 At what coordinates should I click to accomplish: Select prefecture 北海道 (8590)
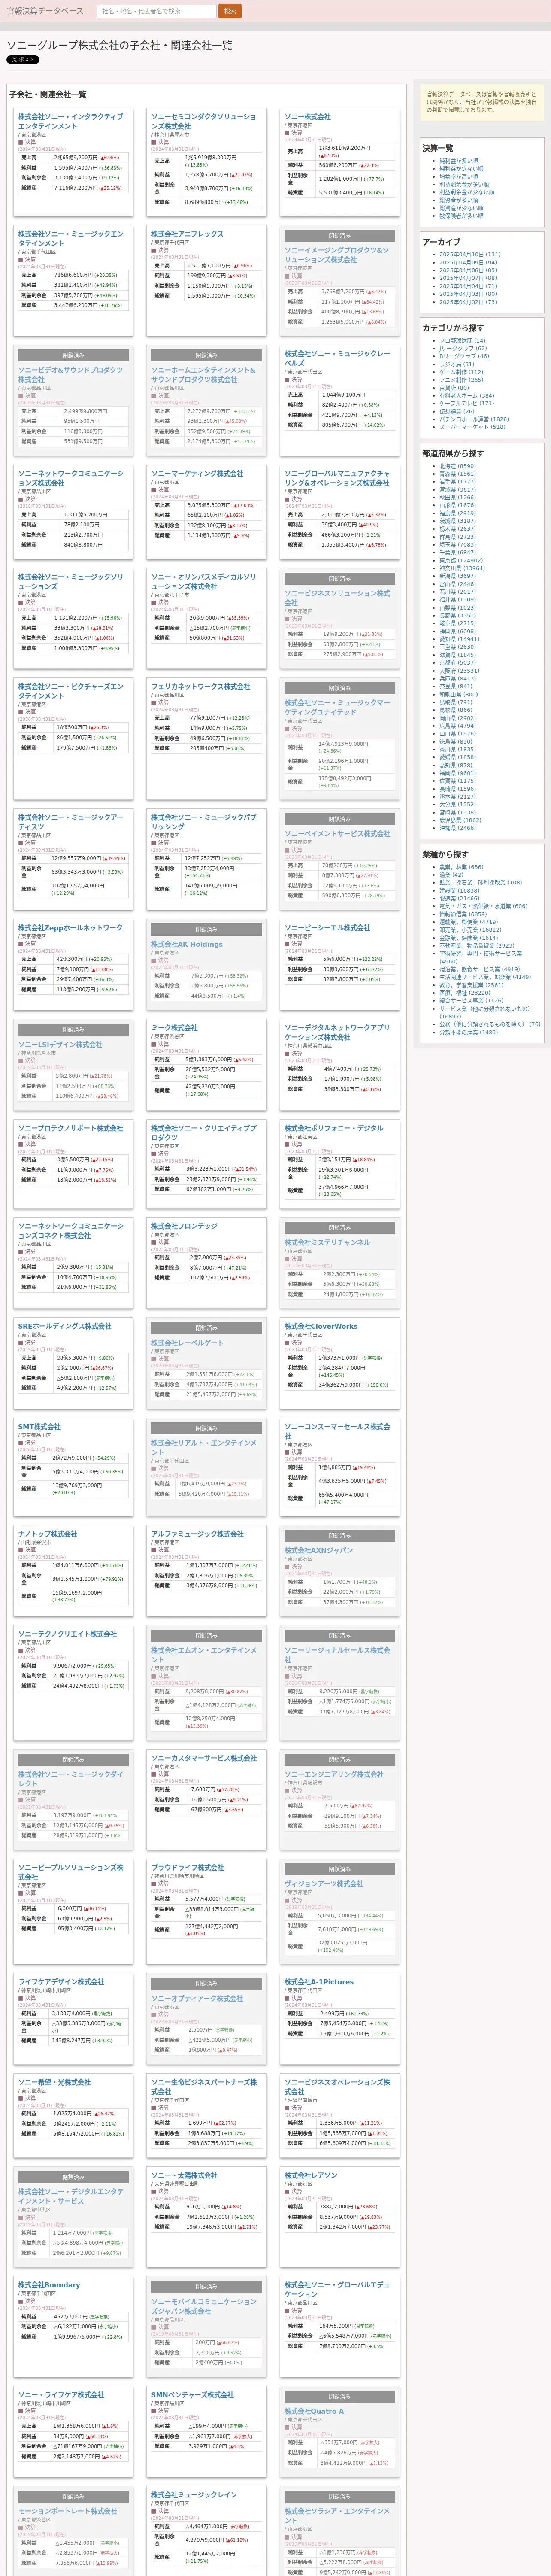(x=457, y=466)
